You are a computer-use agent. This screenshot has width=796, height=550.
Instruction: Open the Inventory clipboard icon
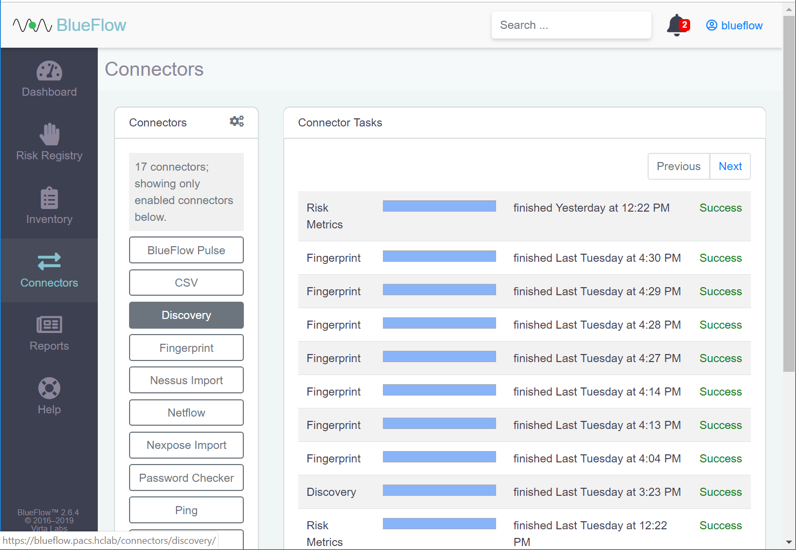(x=49, y=198)
